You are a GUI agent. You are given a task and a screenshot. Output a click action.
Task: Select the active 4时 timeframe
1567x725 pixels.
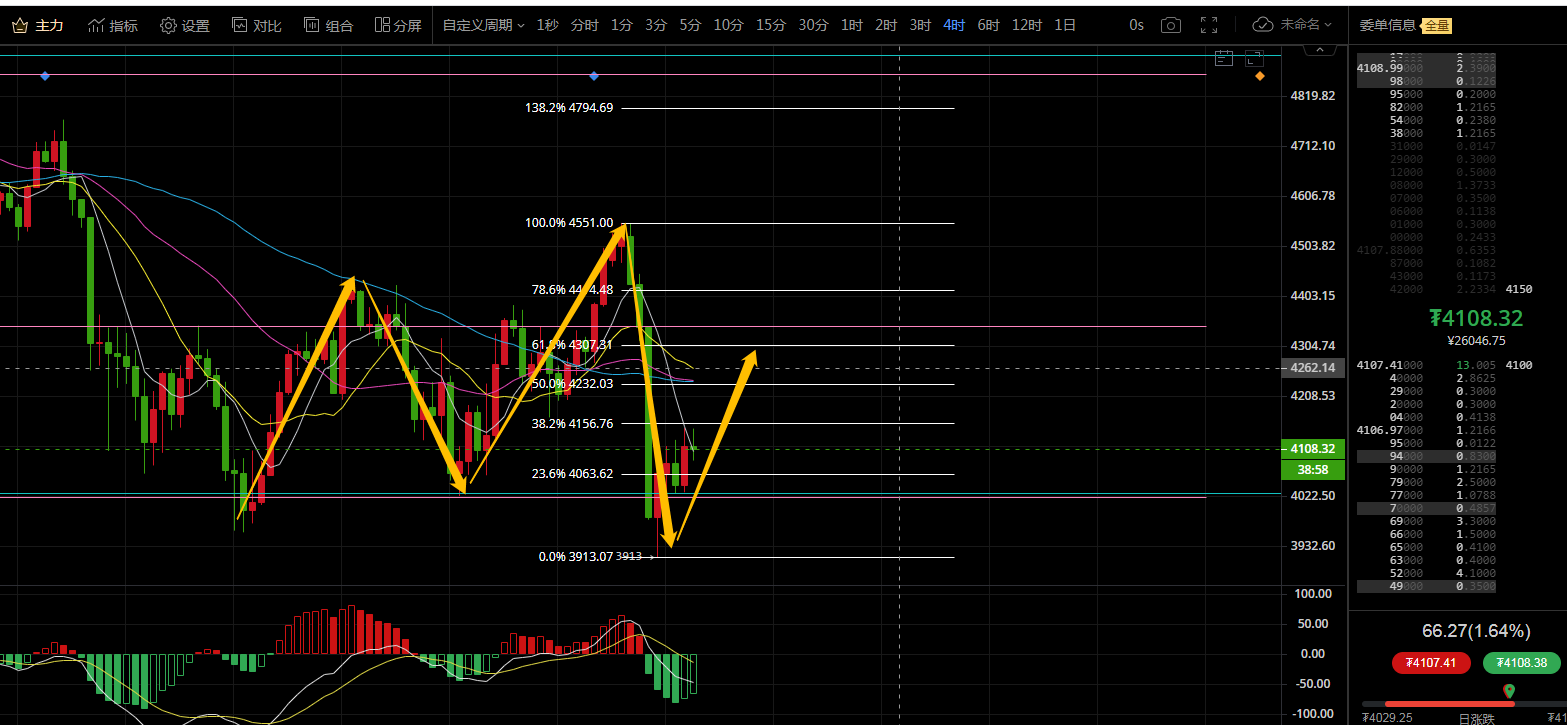[x=954, y=25]
